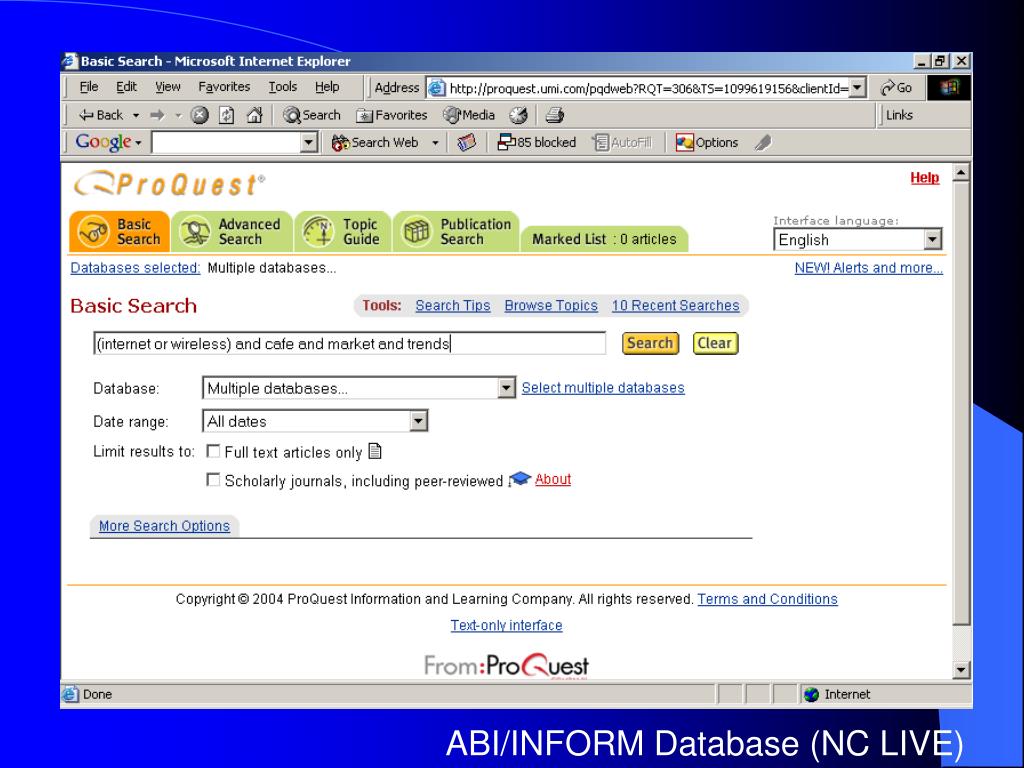Check Full text articles only
This screenshot has height=768, width=1024.
[x=213, y=451]
